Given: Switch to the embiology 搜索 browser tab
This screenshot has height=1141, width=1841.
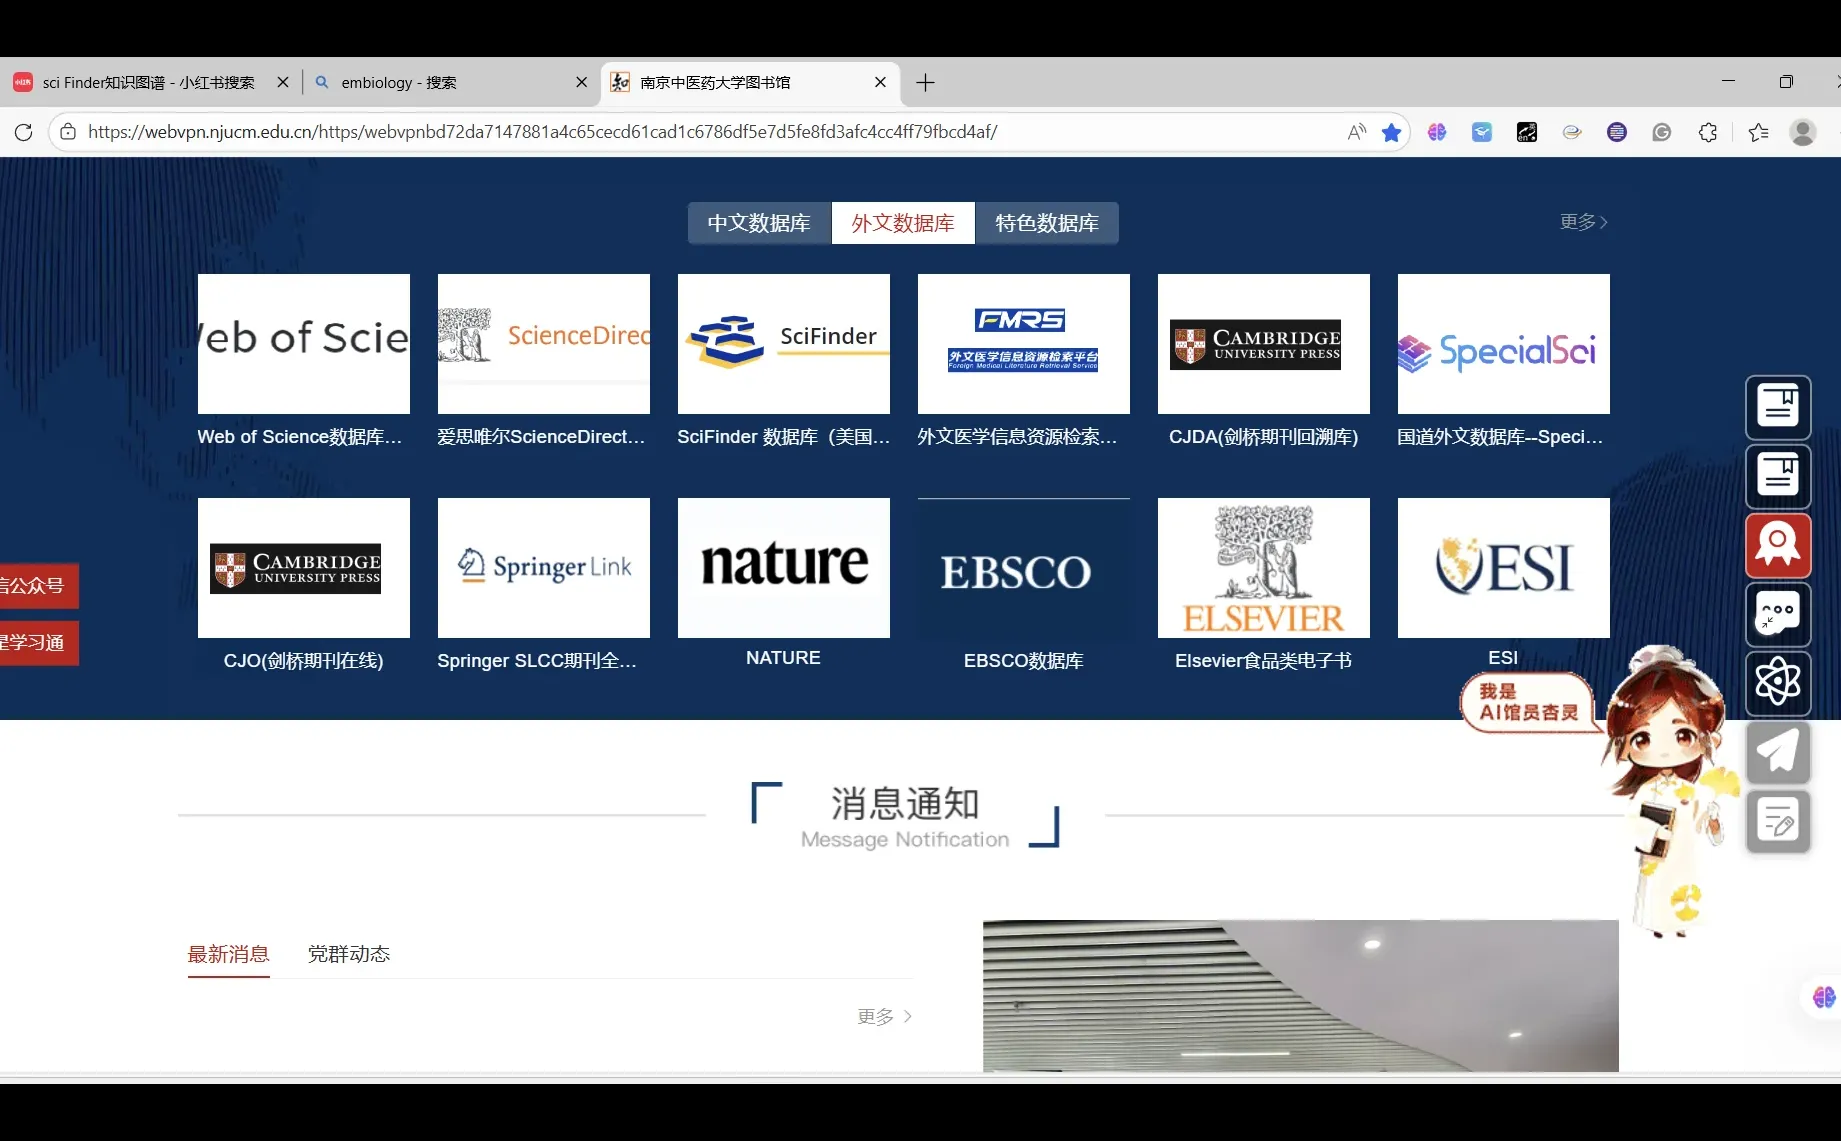Looking at the screenshot, I should [450, 82].
